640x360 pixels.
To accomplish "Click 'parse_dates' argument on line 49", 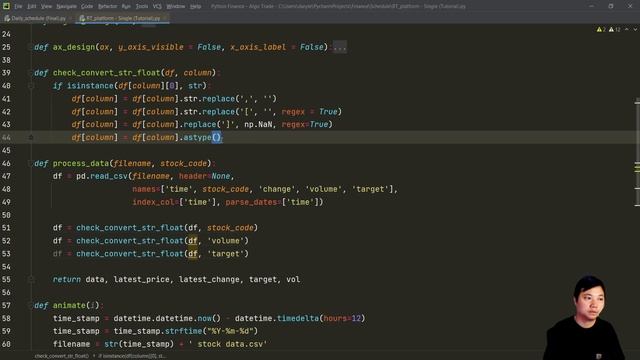I will 251,202.
